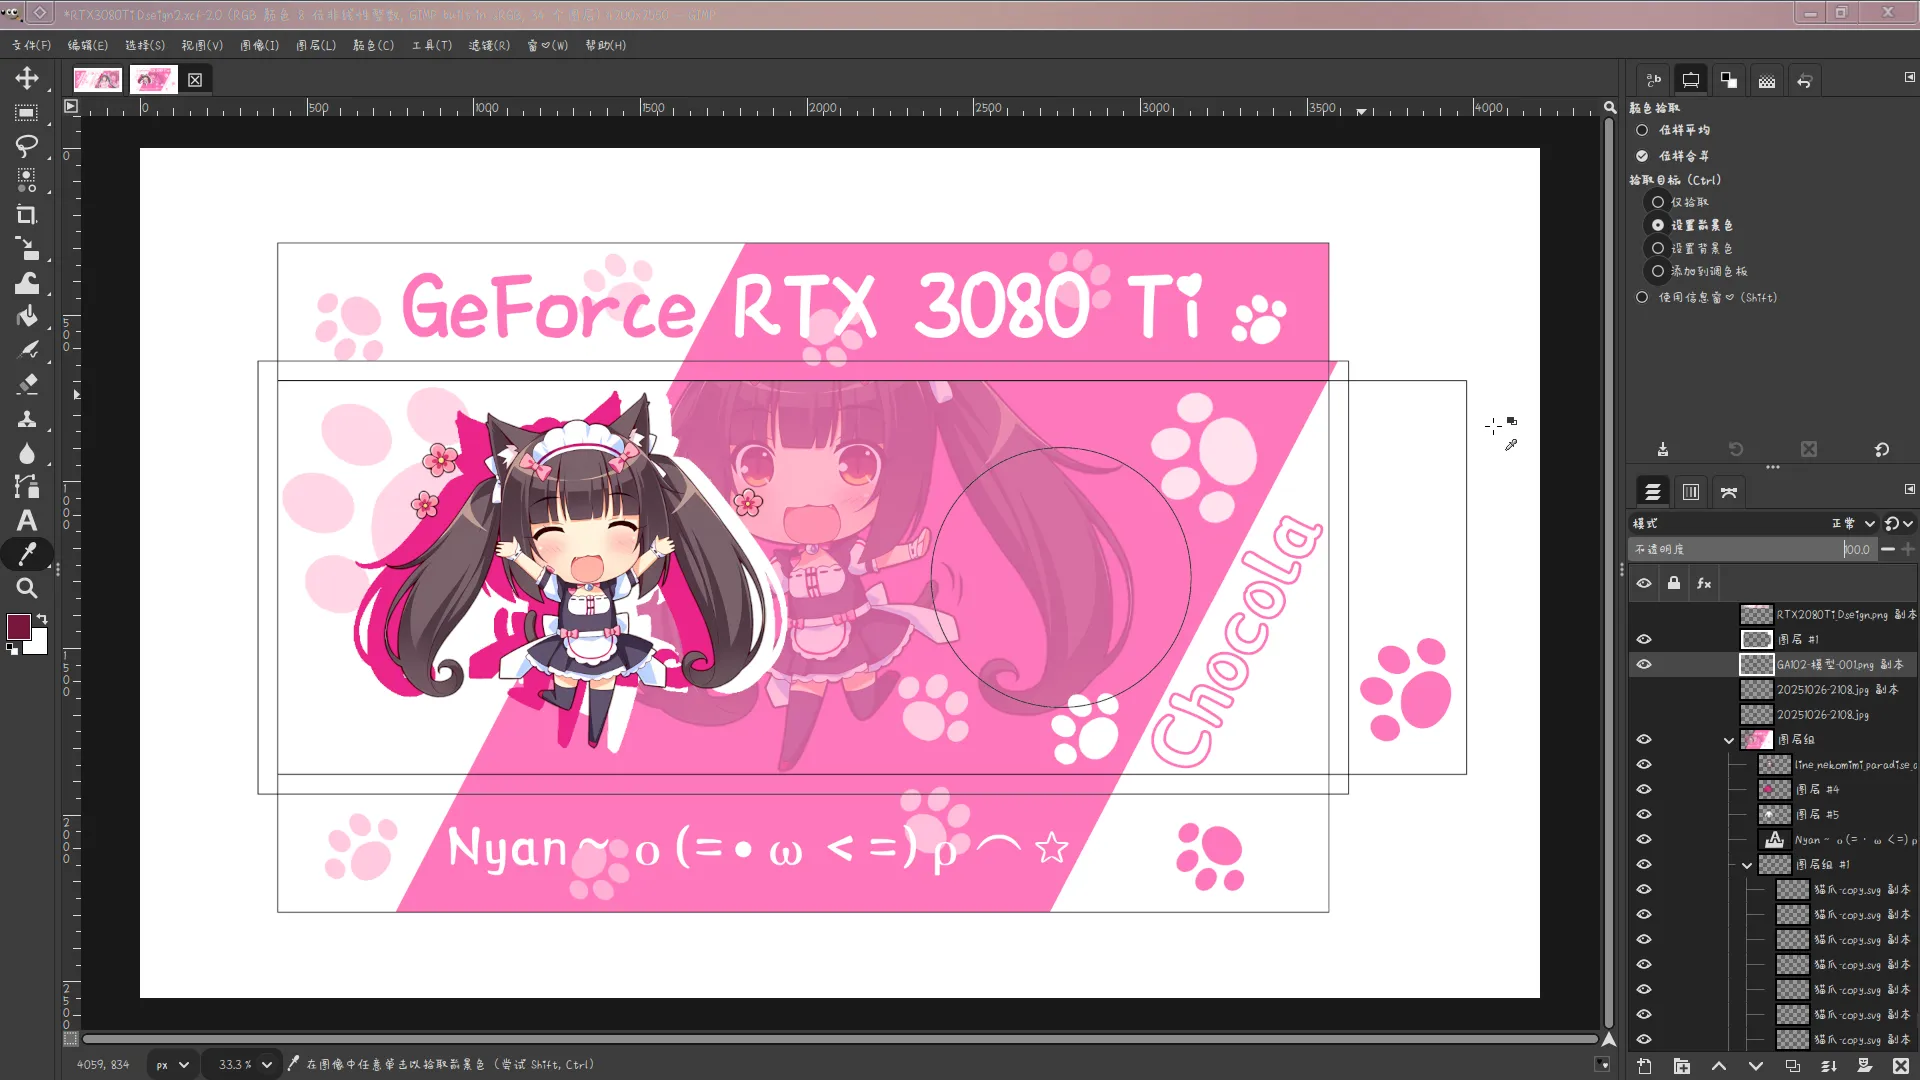1920x1080 pixels.
Task: Toggle the 位样合并 sample merged option
Action: (1642, 156)
